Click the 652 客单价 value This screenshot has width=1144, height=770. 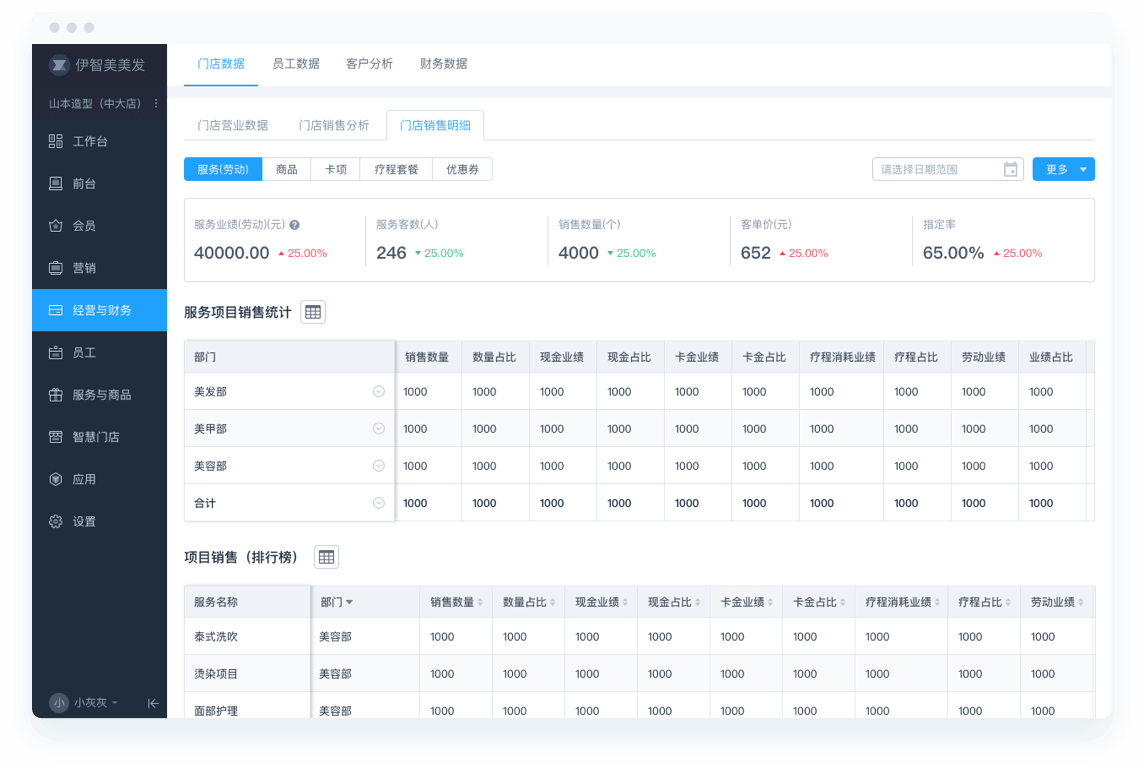756,253
